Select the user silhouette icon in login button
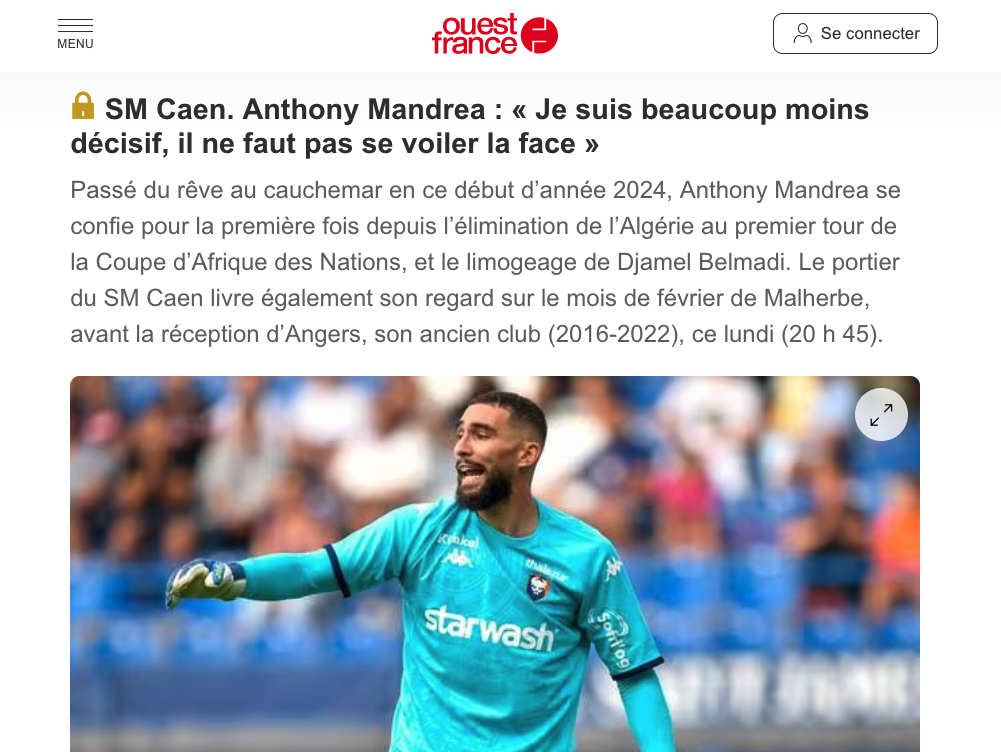 click(x=802, y=33)
